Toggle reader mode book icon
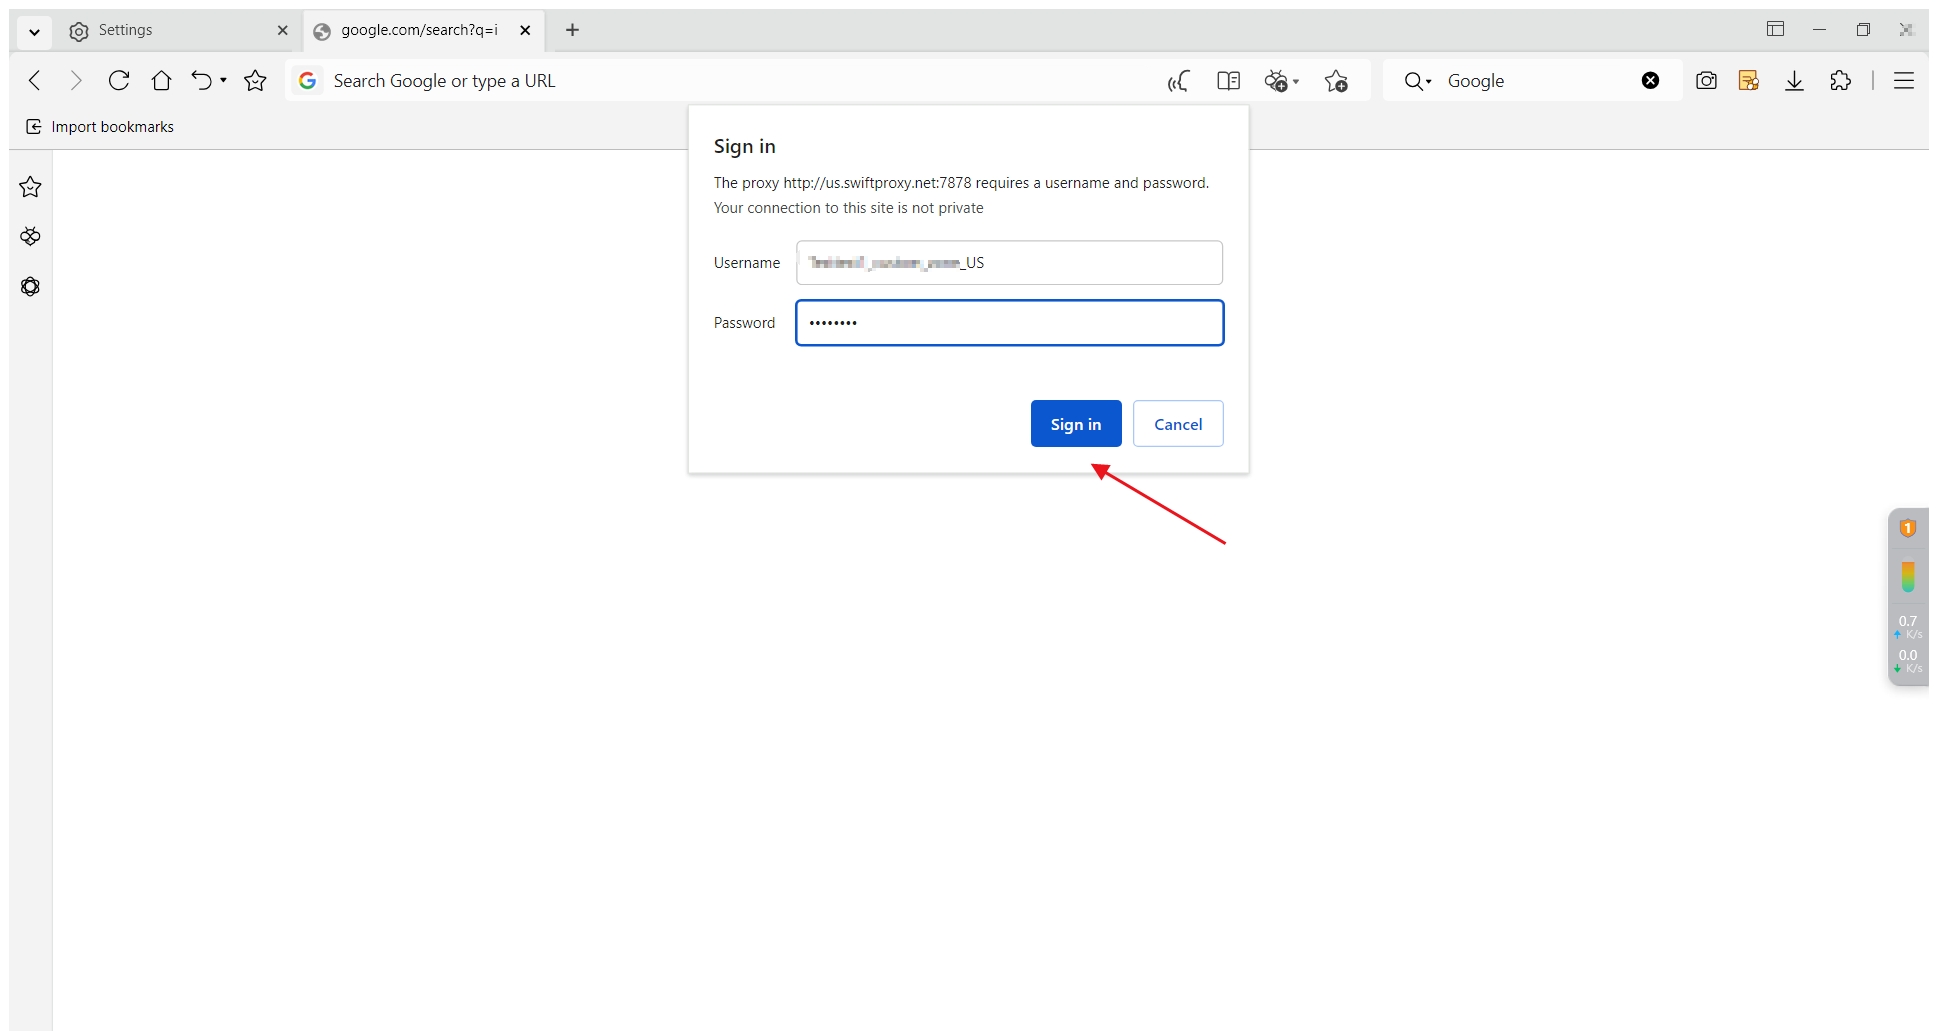 click(1228, 81)
